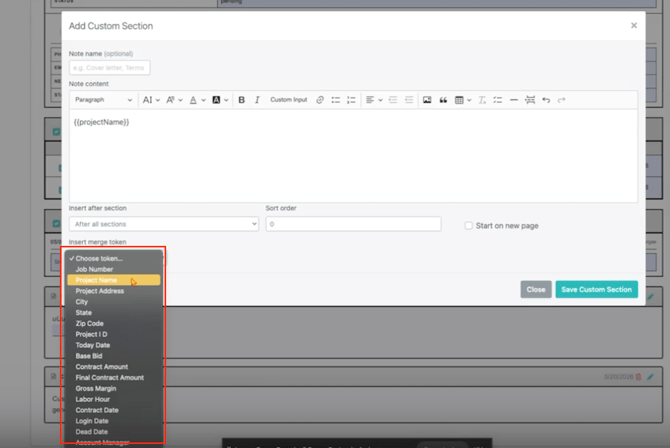Viewport: 670px width, 448px height.
Task: Insert a block quote
Action: (x=443, y=100)
